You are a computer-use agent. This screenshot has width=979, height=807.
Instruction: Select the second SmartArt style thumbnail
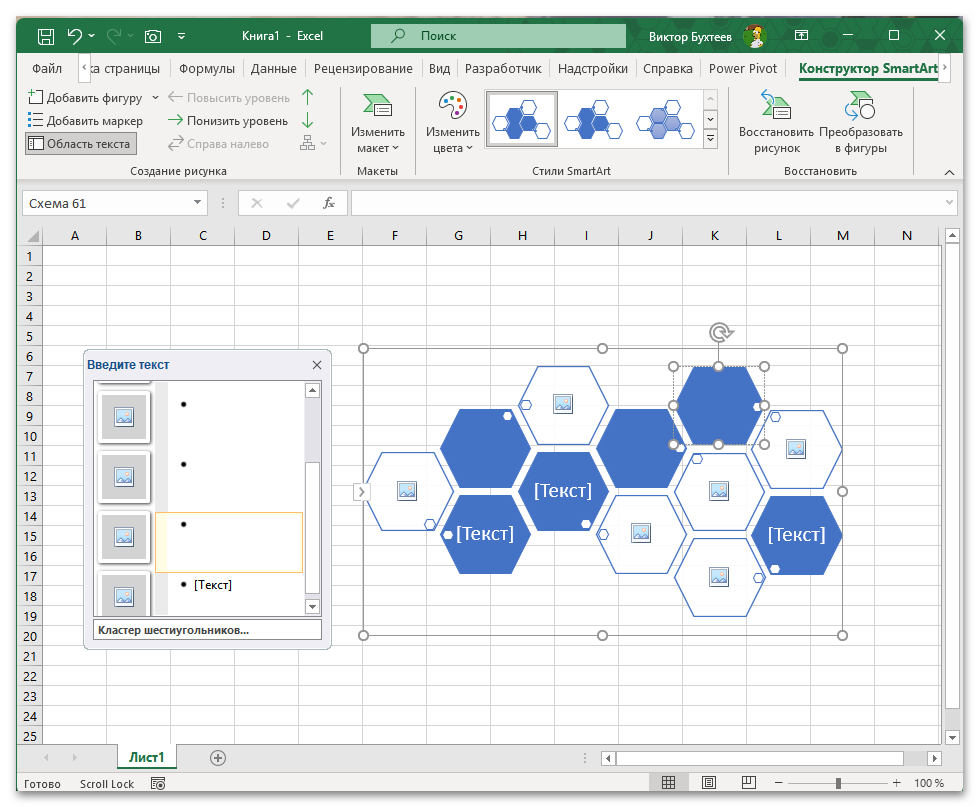[593, 119]
